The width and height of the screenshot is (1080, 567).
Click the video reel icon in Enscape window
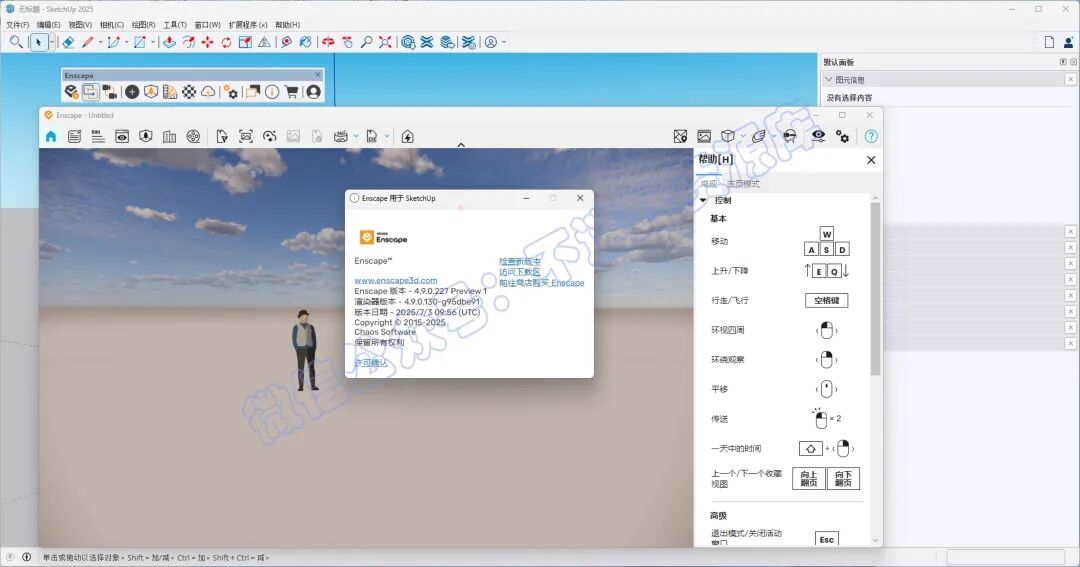[x=194, y=136]
